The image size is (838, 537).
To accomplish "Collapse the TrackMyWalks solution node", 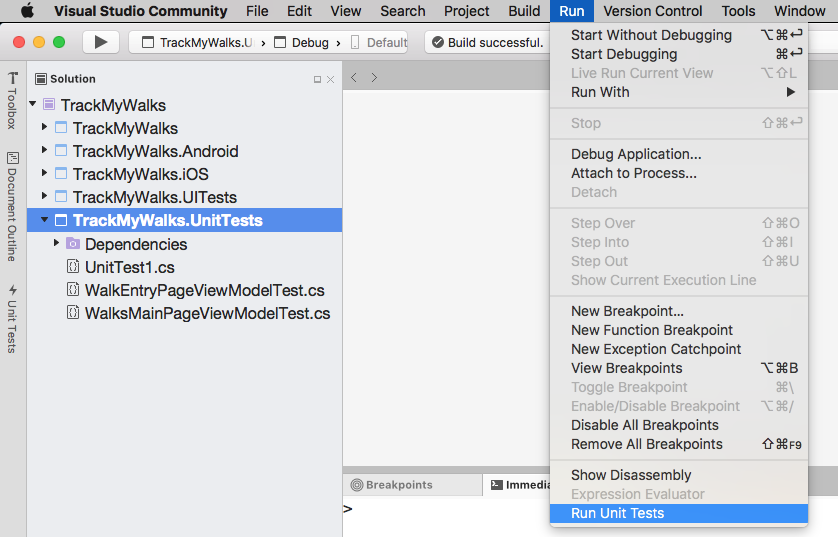I will click(33, 104).
